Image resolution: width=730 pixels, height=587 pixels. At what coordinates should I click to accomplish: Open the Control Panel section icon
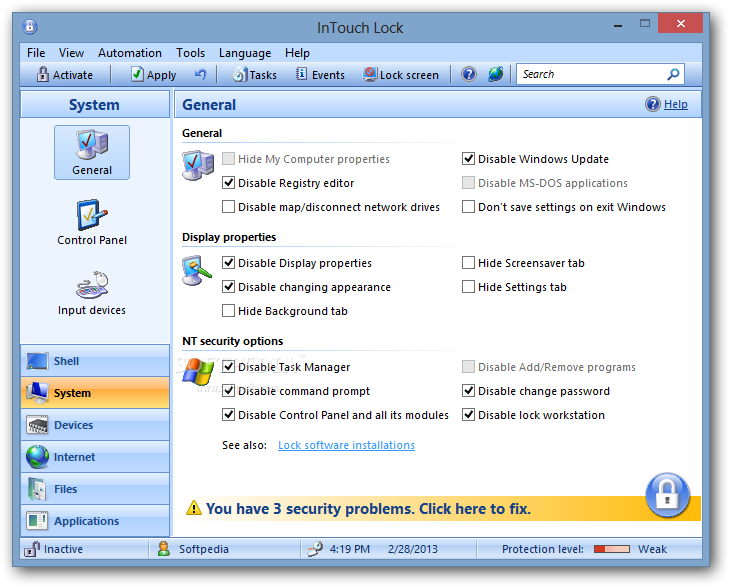pyautogui.click(x=92, y=223)
